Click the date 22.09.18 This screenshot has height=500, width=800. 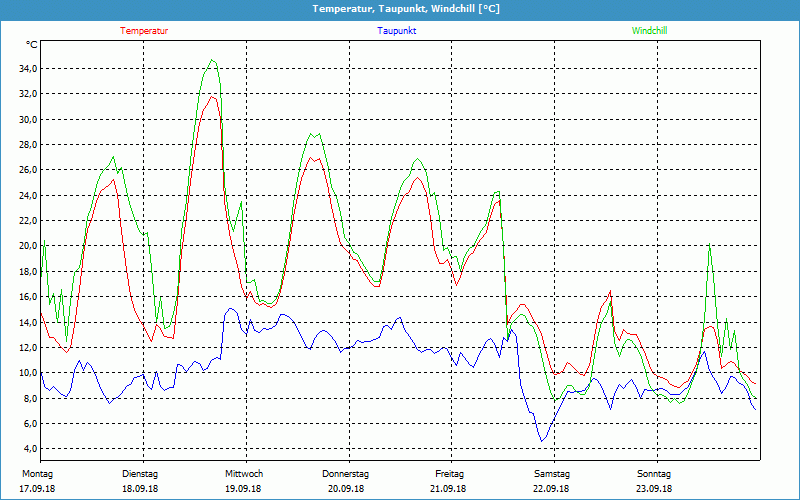tap(551, 489)
